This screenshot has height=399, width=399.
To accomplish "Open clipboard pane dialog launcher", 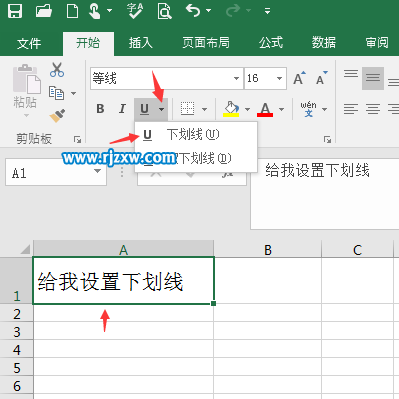I will [x=78, y=140].
